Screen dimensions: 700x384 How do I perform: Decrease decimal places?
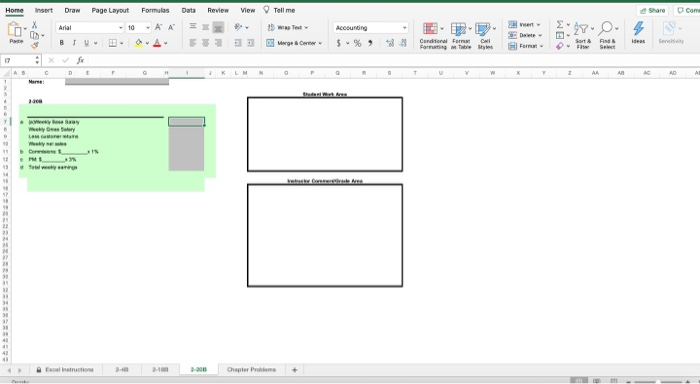tap(403, 43)
